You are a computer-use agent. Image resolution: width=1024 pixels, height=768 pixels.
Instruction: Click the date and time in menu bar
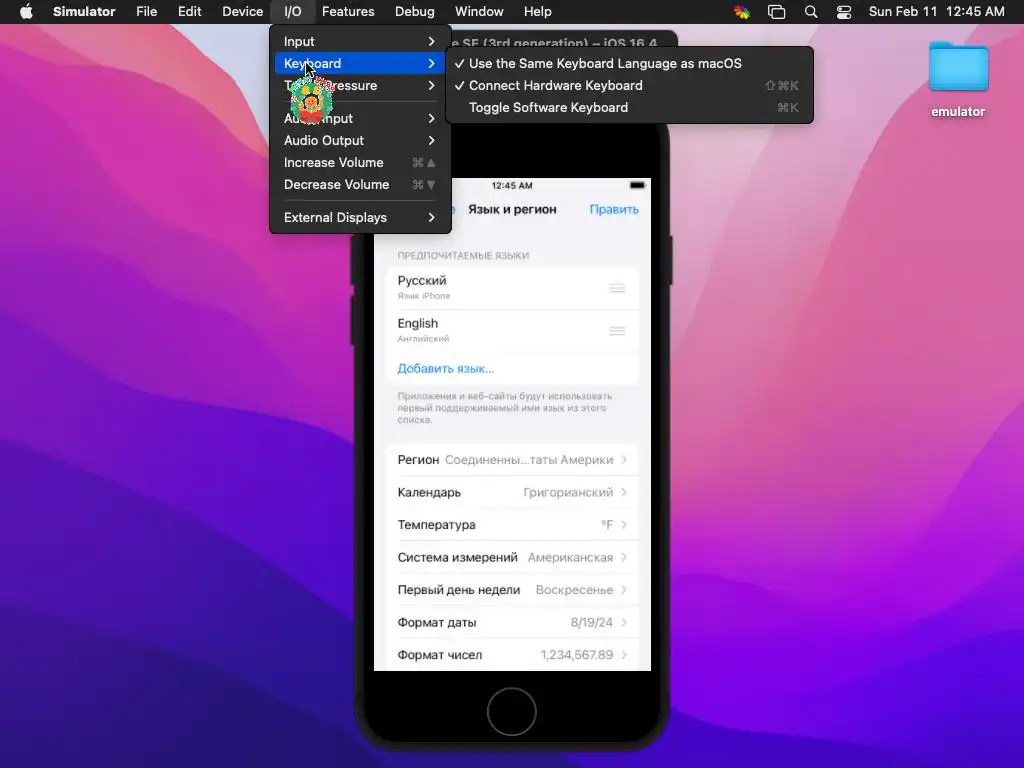936,11
